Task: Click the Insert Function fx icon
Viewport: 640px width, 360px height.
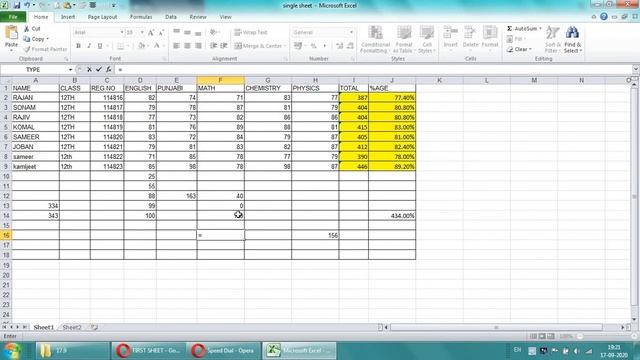Action: [109, 70]
